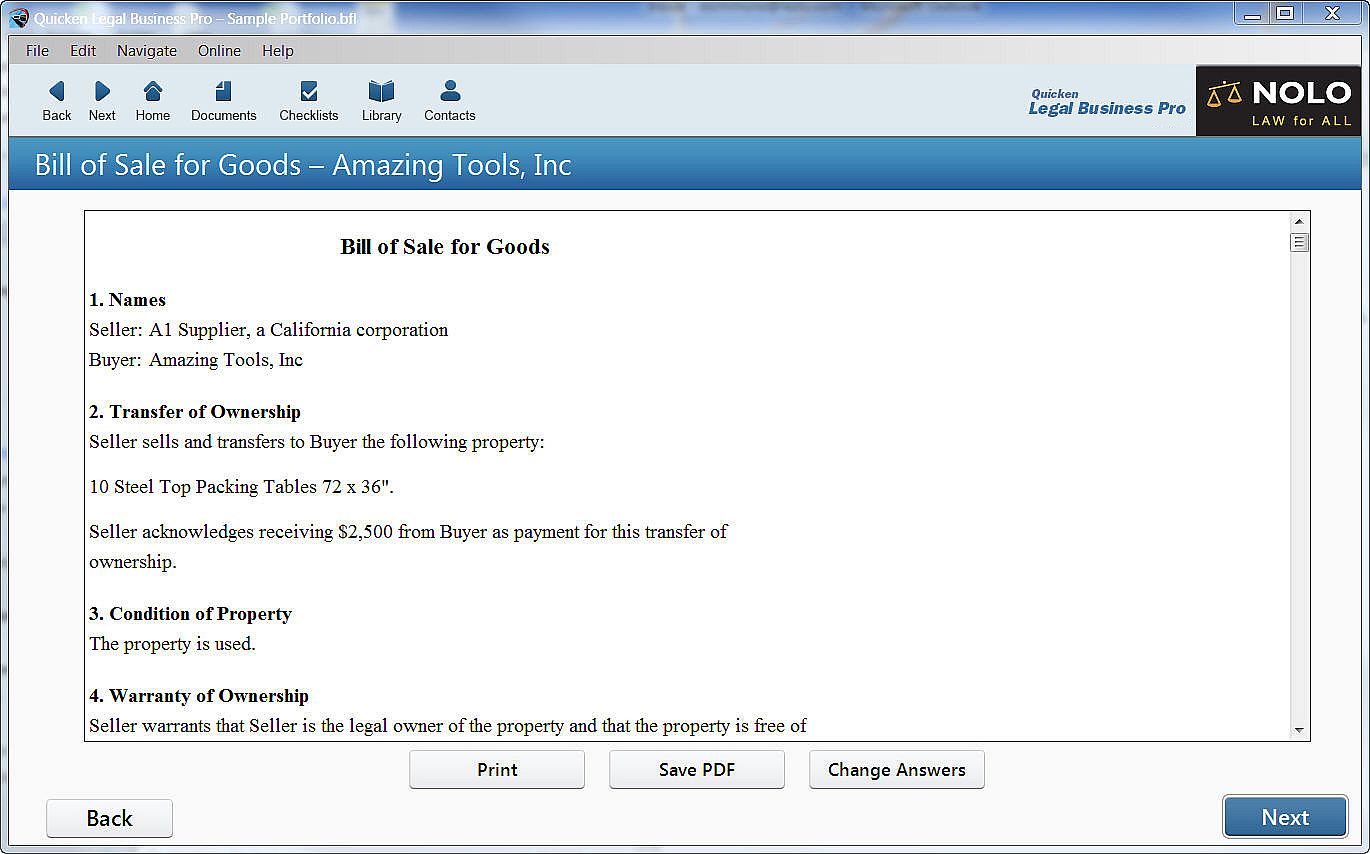Click the document scrollbar up arrow

coord(1299,221)
